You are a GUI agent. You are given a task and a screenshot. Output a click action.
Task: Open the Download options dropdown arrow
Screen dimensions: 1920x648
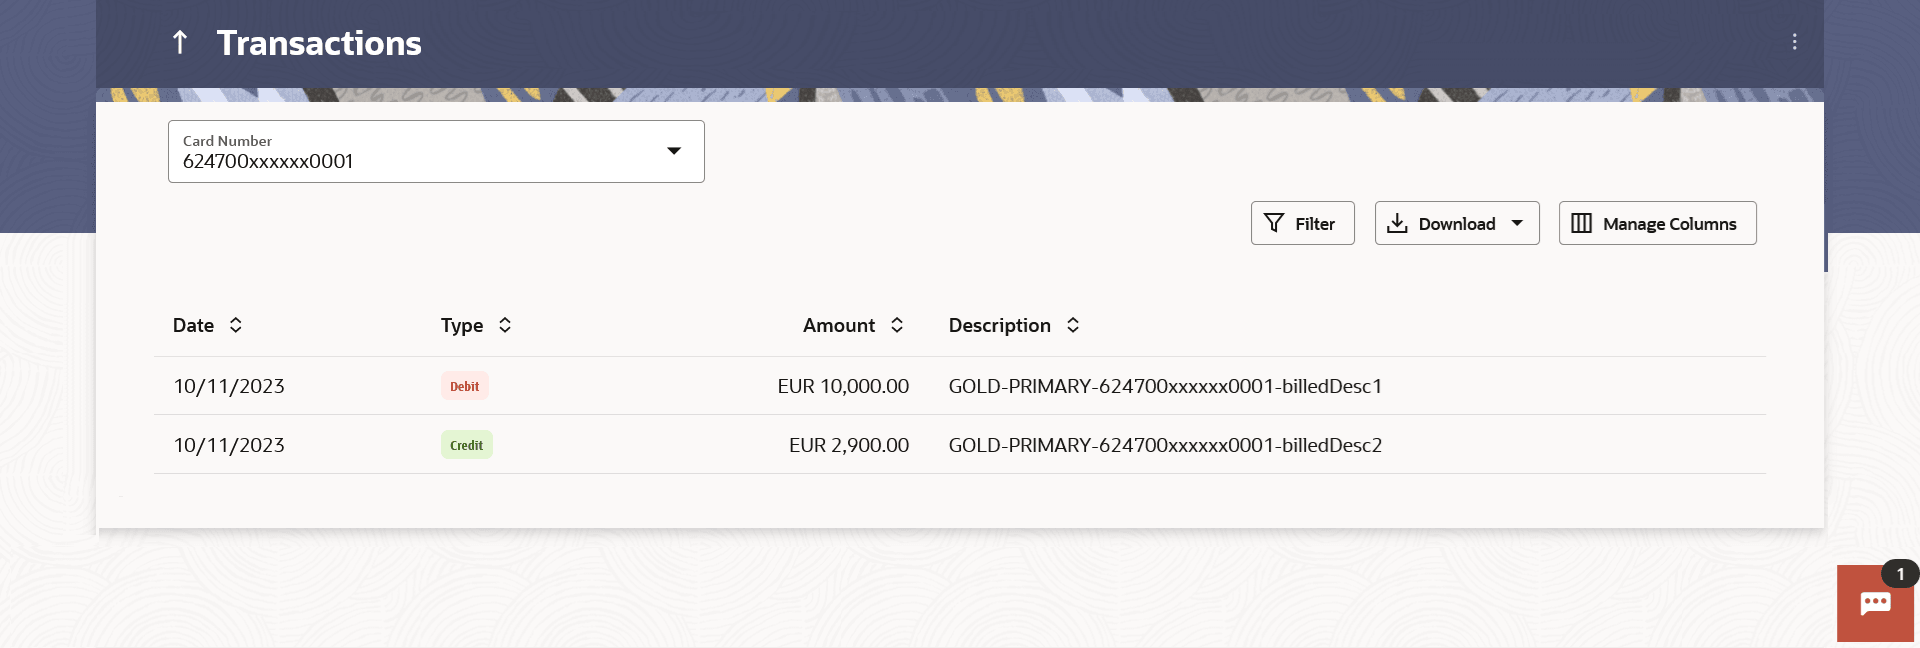1517,223
